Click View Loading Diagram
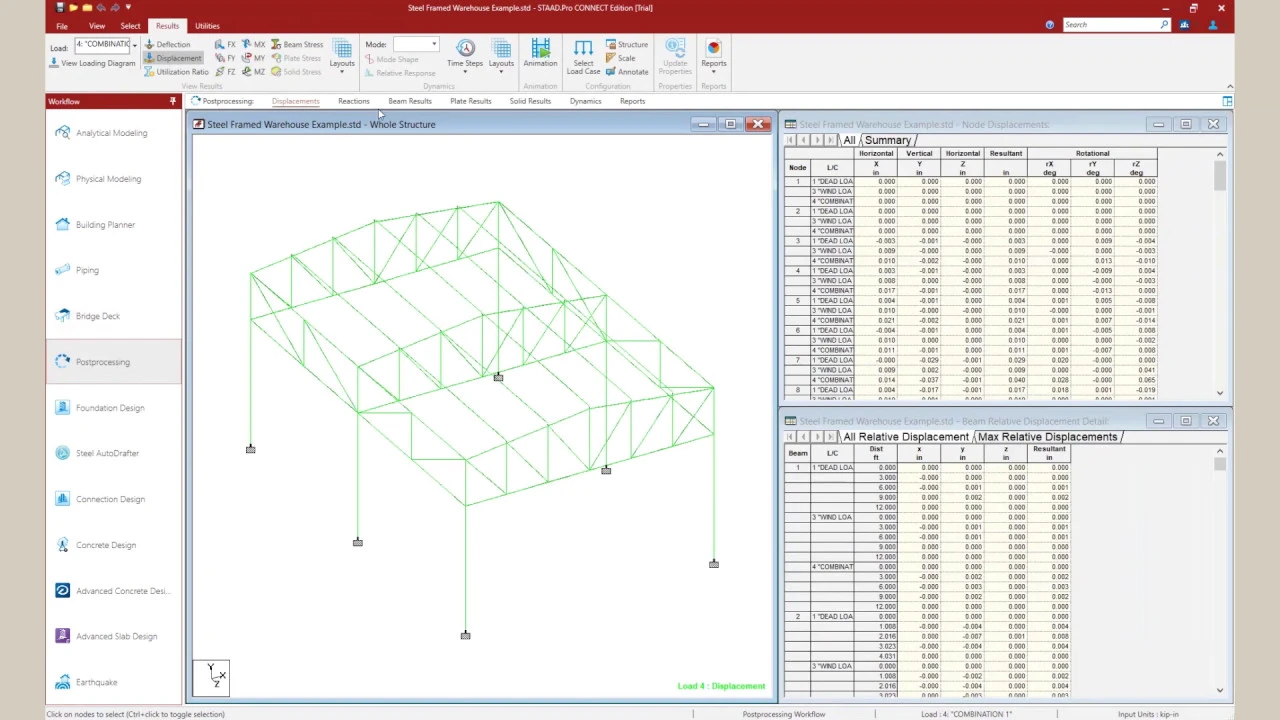 pyautogui.click(x=93, y=63)
